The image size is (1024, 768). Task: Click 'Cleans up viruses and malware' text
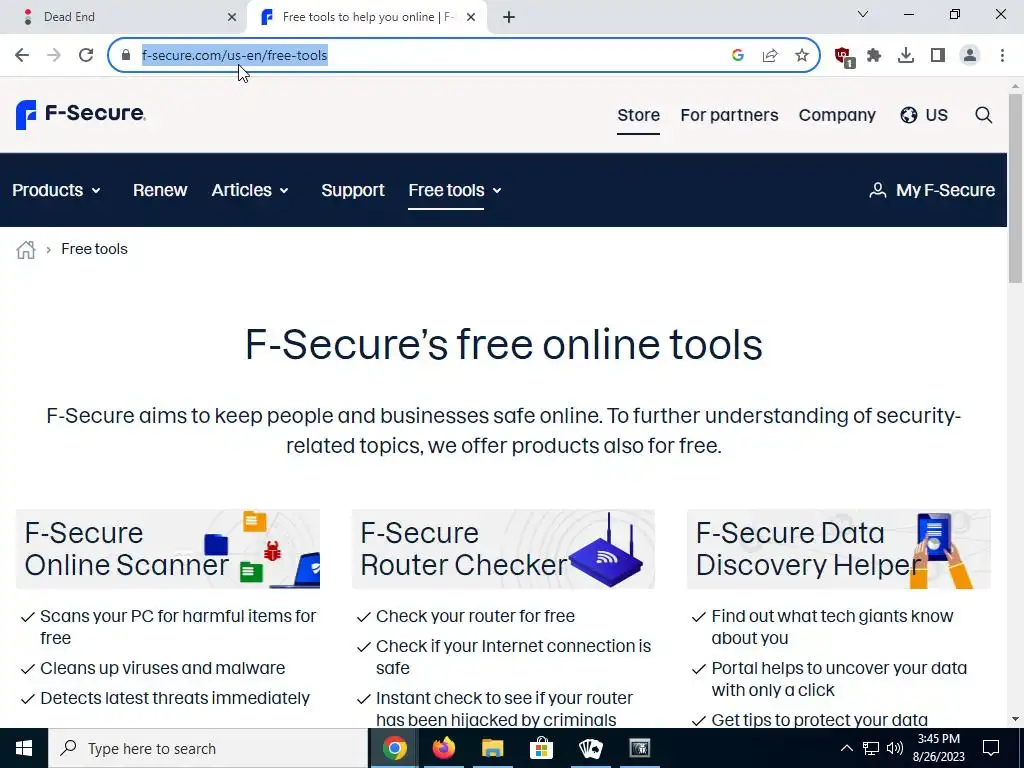click(x=163, y=668)
